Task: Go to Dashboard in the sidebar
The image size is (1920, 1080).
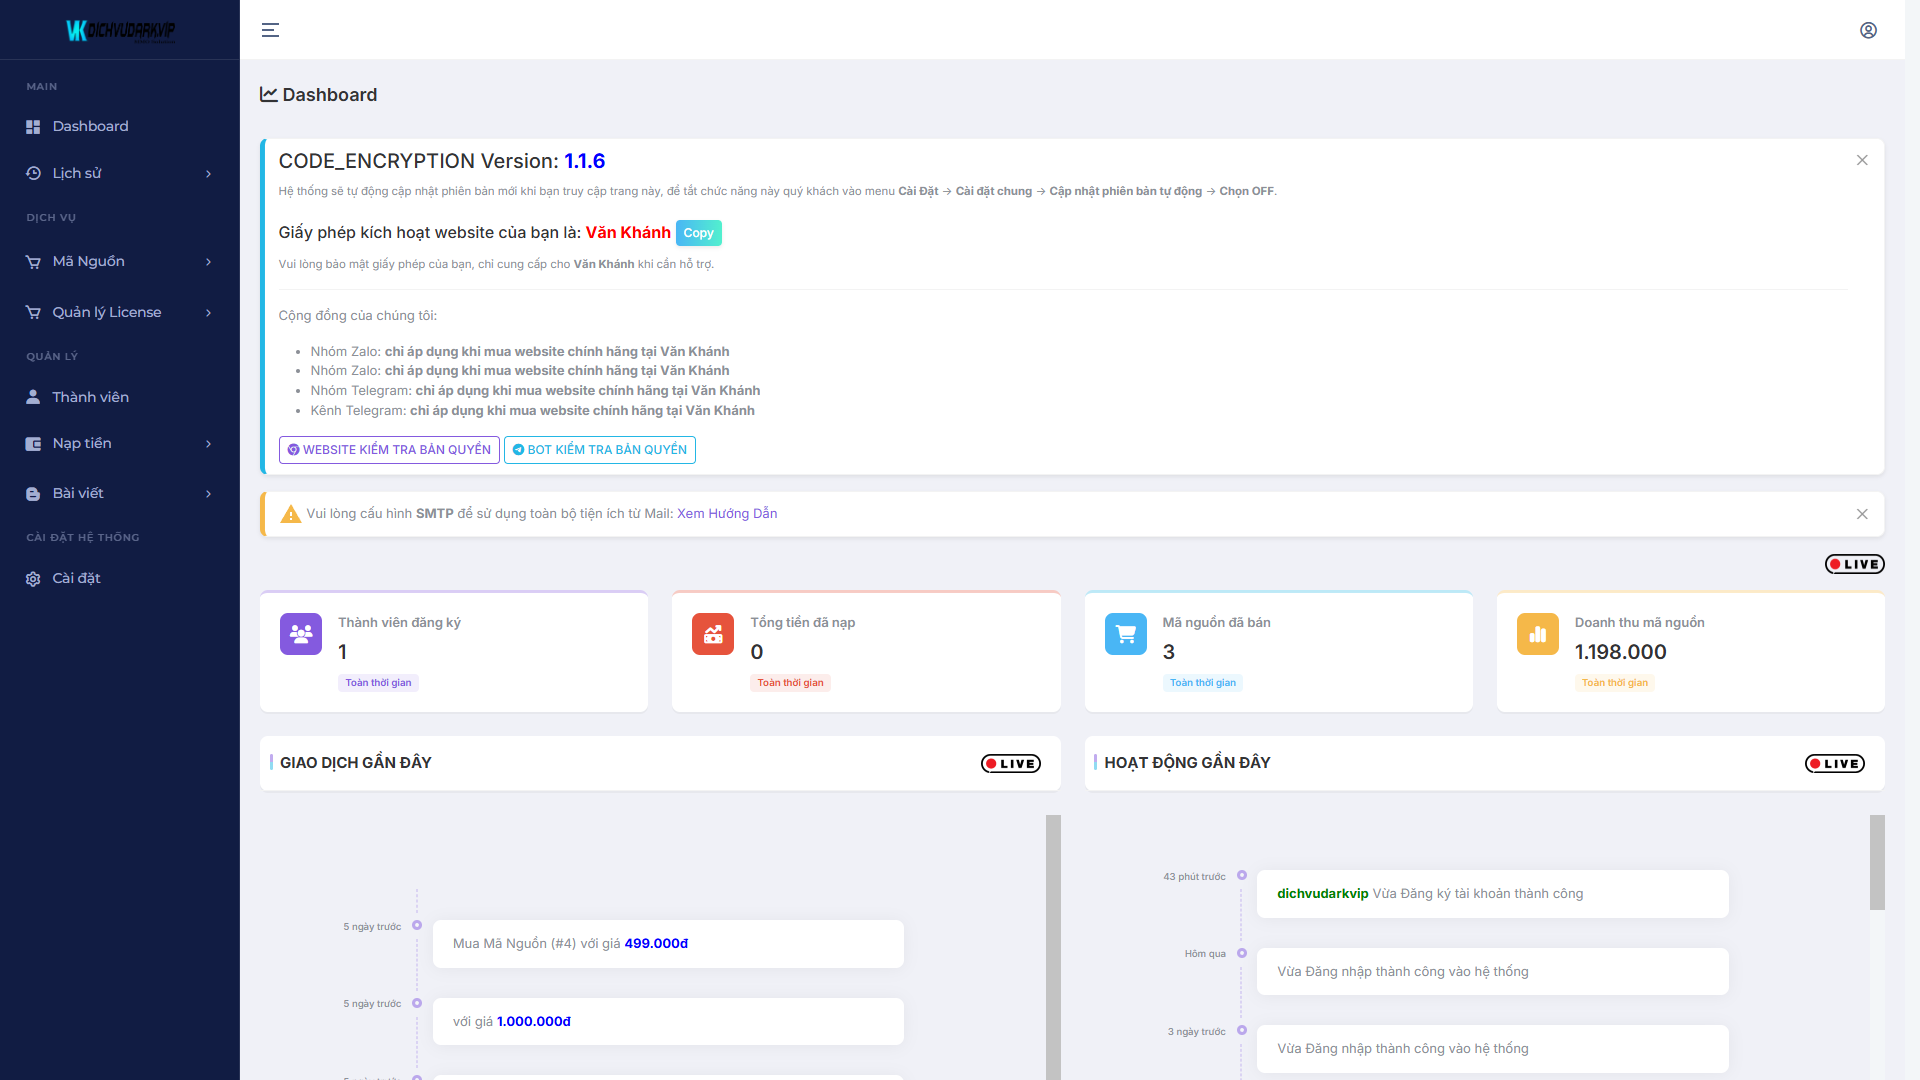Action: (90, 126)
